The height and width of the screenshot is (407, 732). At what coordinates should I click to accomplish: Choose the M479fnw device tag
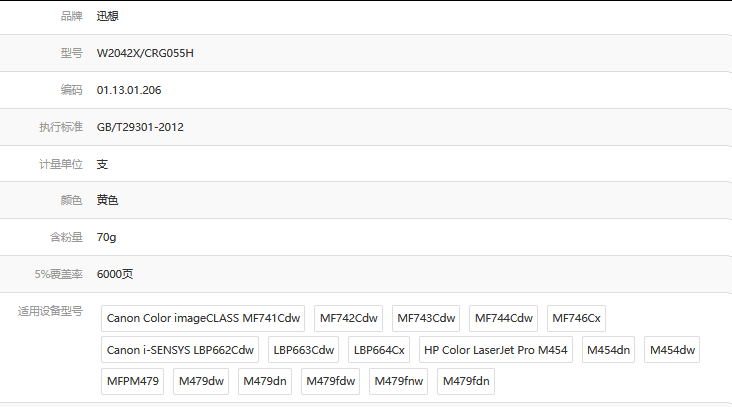(x=400, y=381)
